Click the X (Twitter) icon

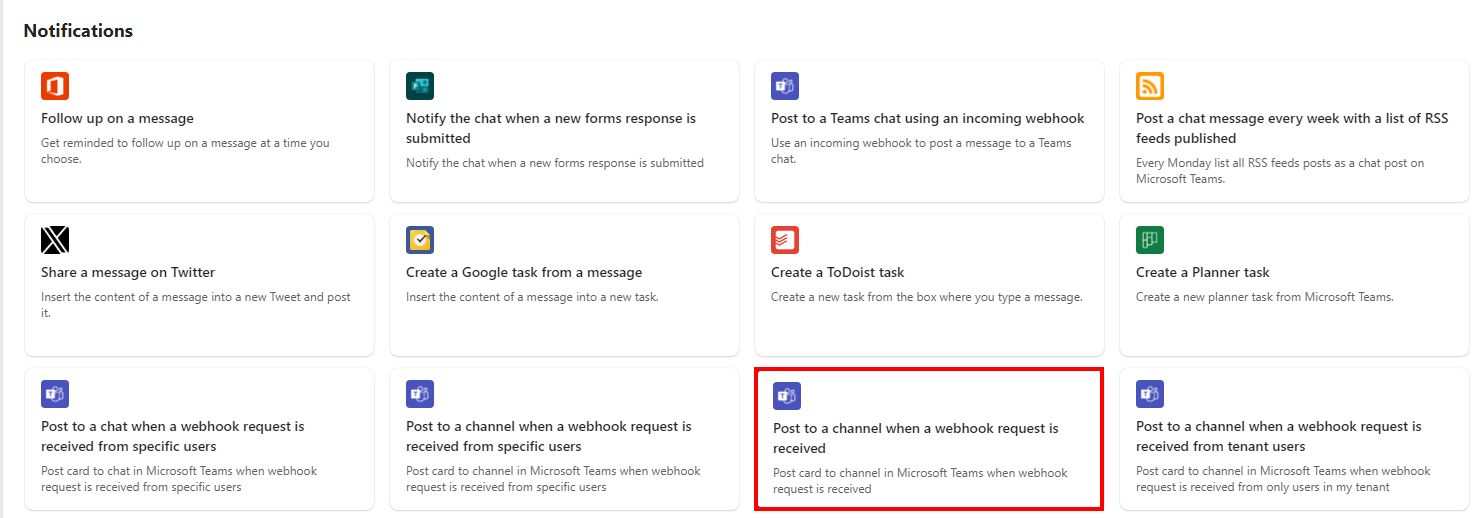(x=55, y=240)
